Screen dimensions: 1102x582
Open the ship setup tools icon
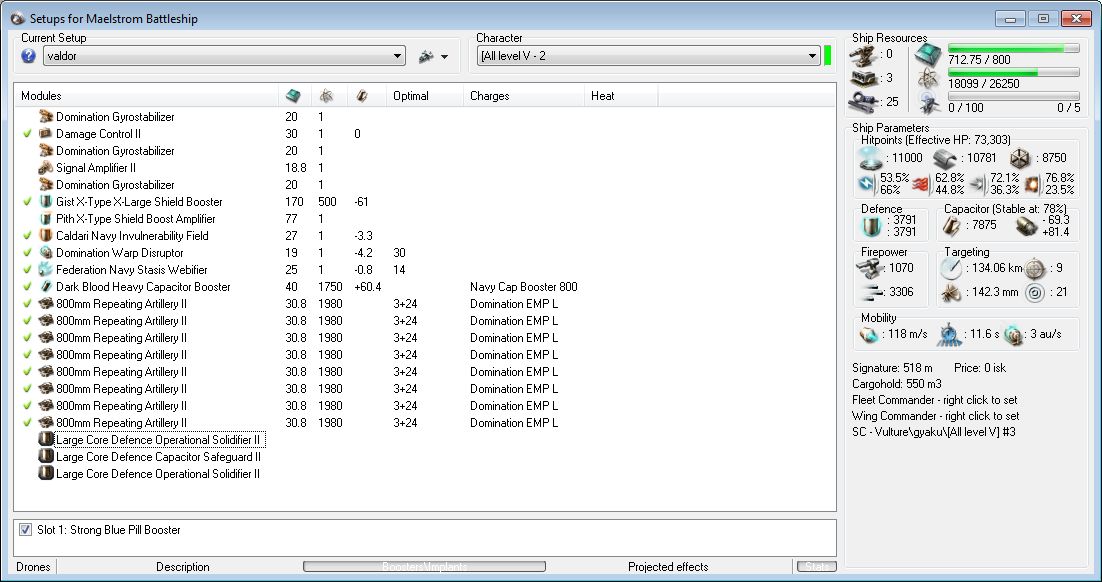point(426,57)
